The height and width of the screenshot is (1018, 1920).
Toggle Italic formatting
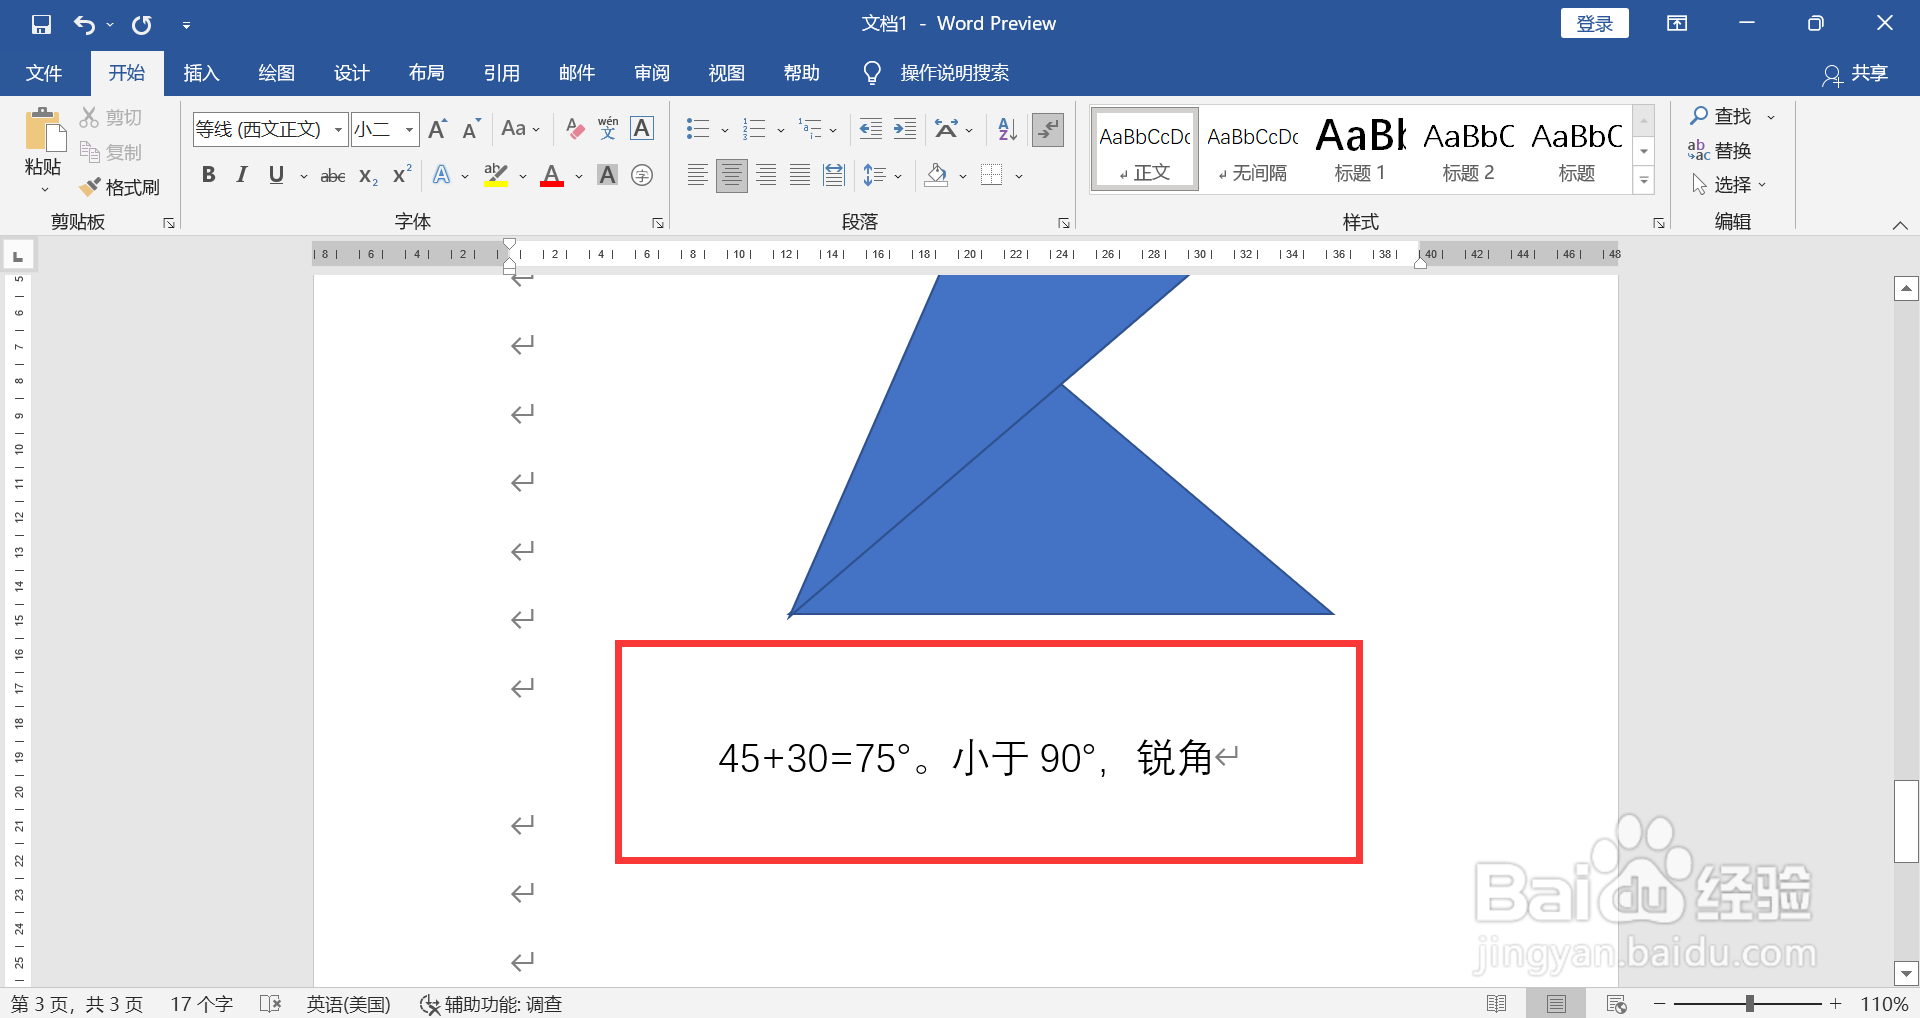pos(242,175)
